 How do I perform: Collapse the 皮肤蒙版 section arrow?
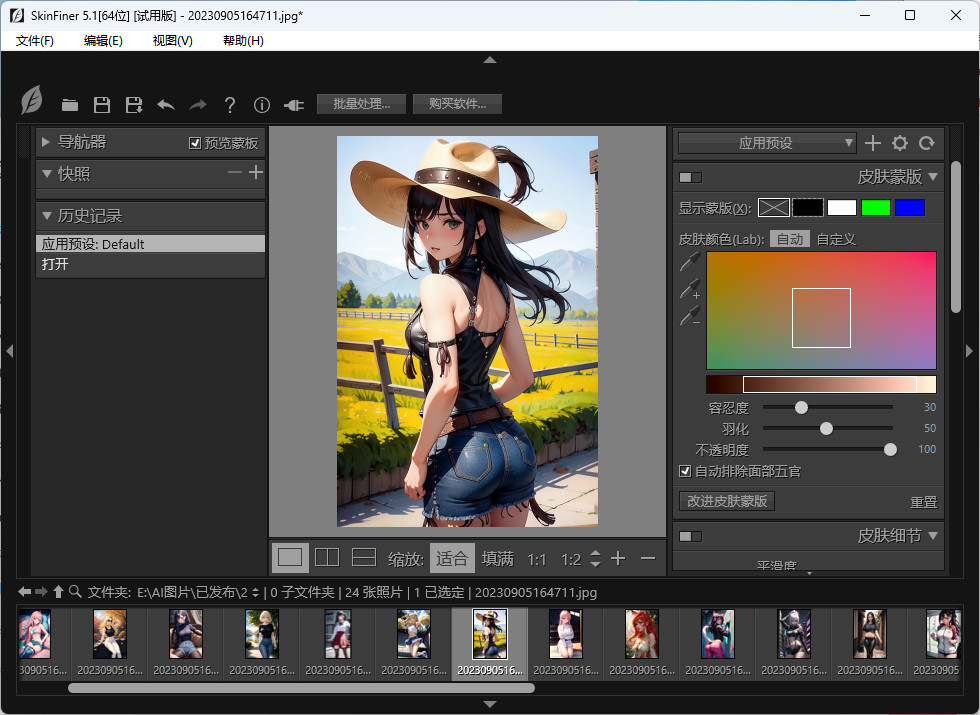click(933, 177)
